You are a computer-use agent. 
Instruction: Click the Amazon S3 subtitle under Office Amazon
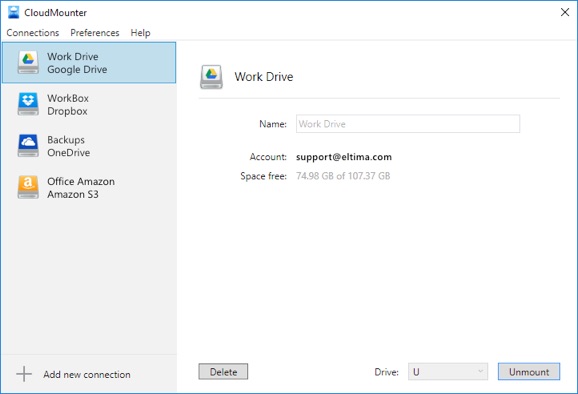73,194
